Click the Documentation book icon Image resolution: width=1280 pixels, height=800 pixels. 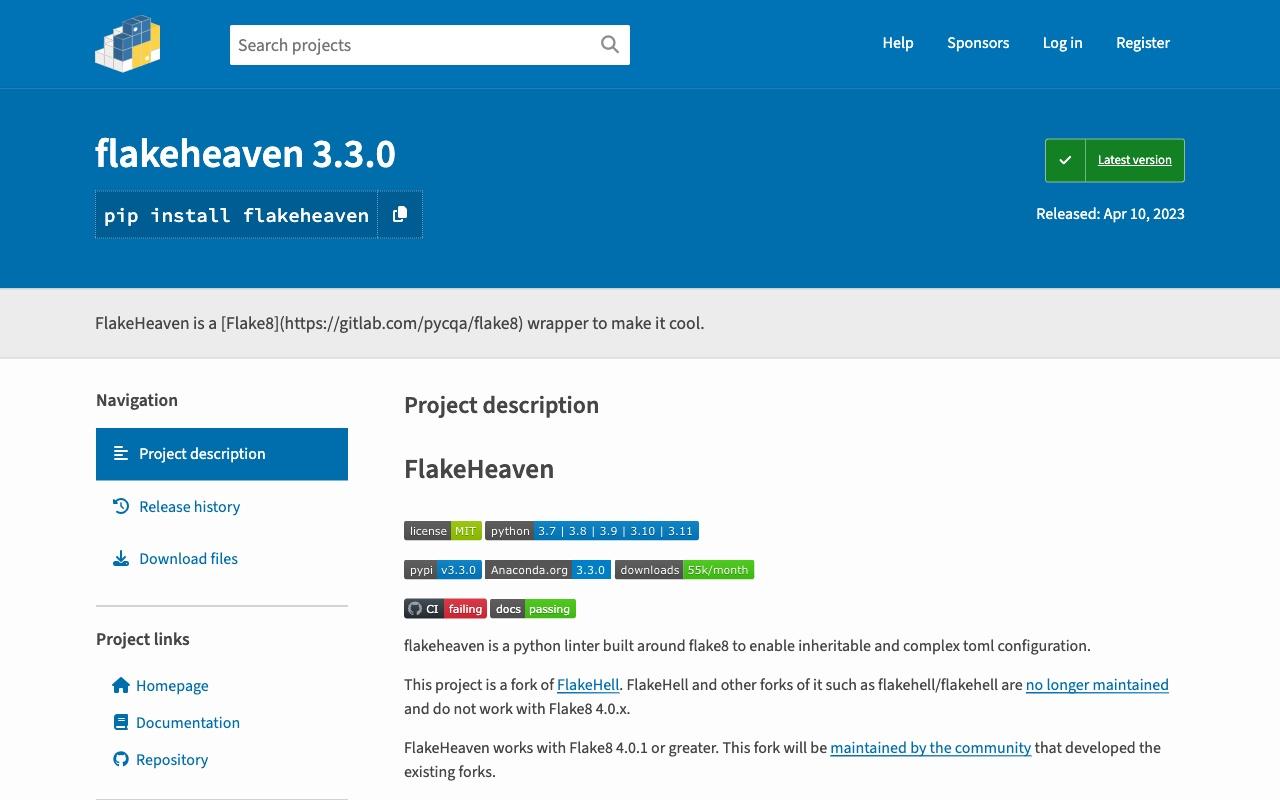point(121,722)
